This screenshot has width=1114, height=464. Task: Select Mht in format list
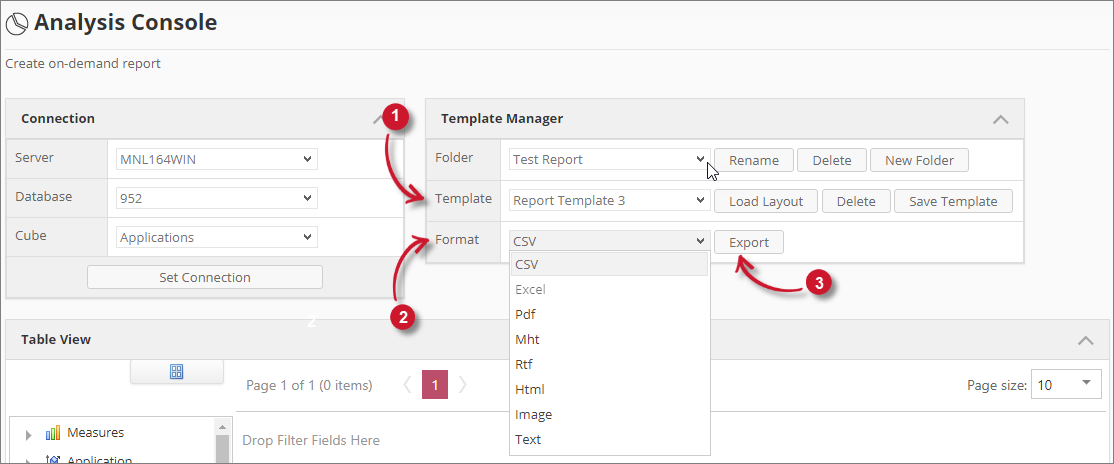[x=610, y=339]
